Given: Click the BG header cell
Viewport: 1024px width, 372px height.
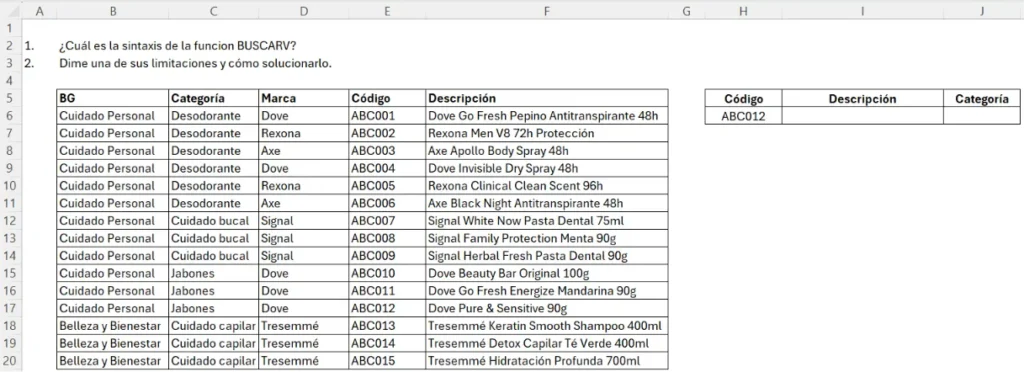Looking at the screenshot, I should pyautogui.click(x=112, y=99).
